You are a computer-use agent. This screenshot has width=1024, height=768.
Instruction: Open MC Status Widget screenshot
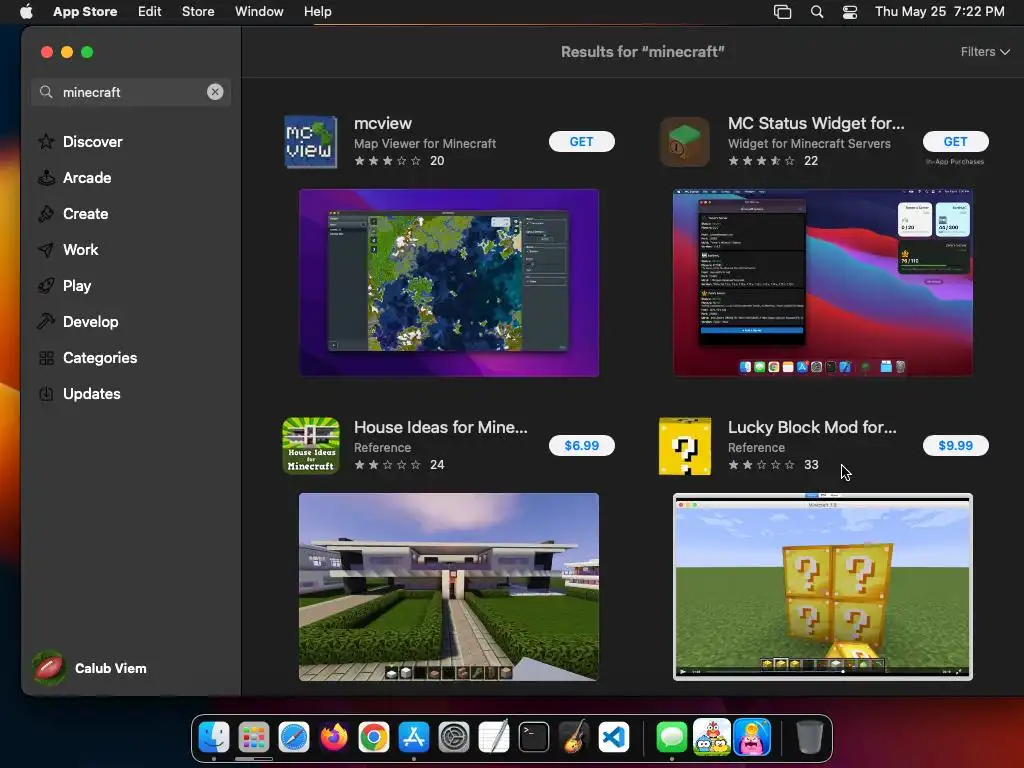pyautogui.click(x=823, y=283)
